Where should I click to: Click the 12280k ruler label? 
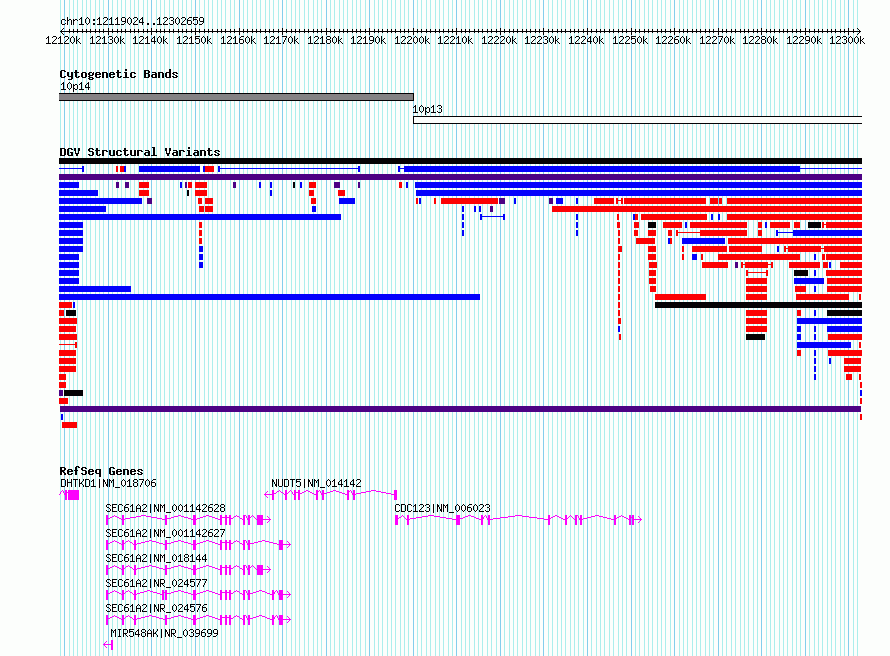click(x=761, y=40)
